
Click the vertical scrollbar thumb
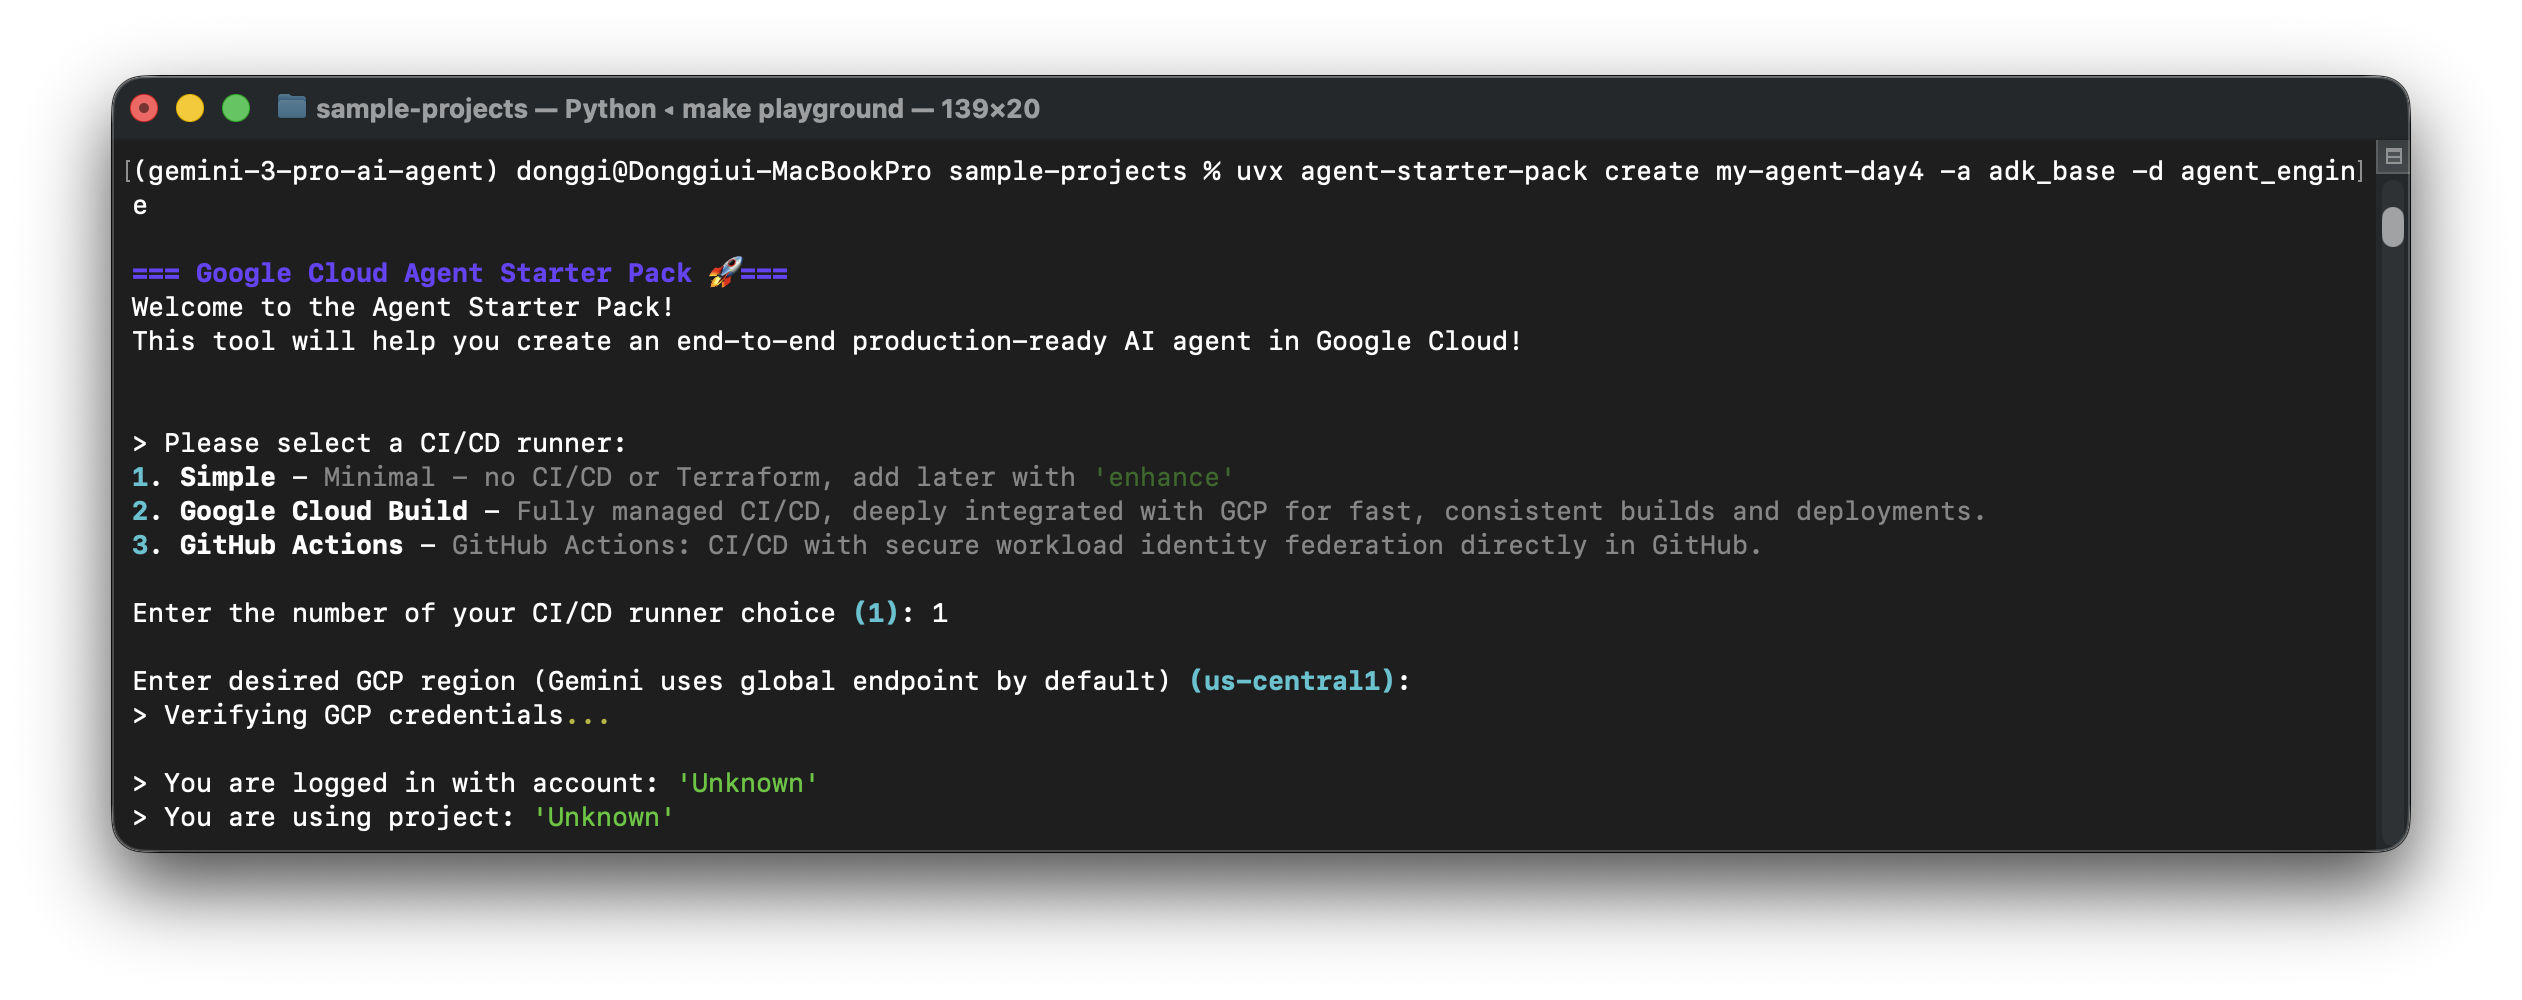(2392, 226)
